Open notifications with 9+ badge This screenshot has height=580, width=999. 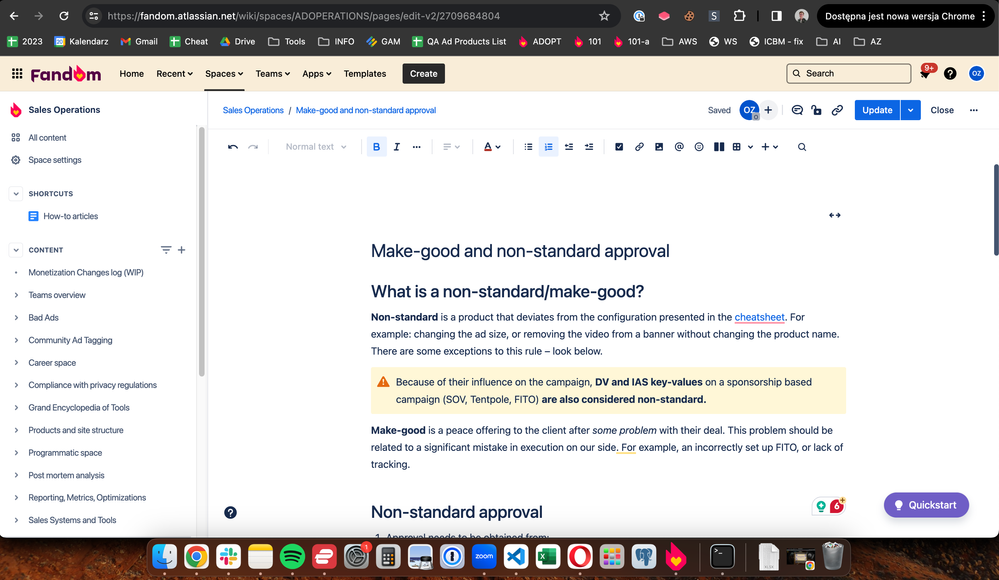pos(925,73)
